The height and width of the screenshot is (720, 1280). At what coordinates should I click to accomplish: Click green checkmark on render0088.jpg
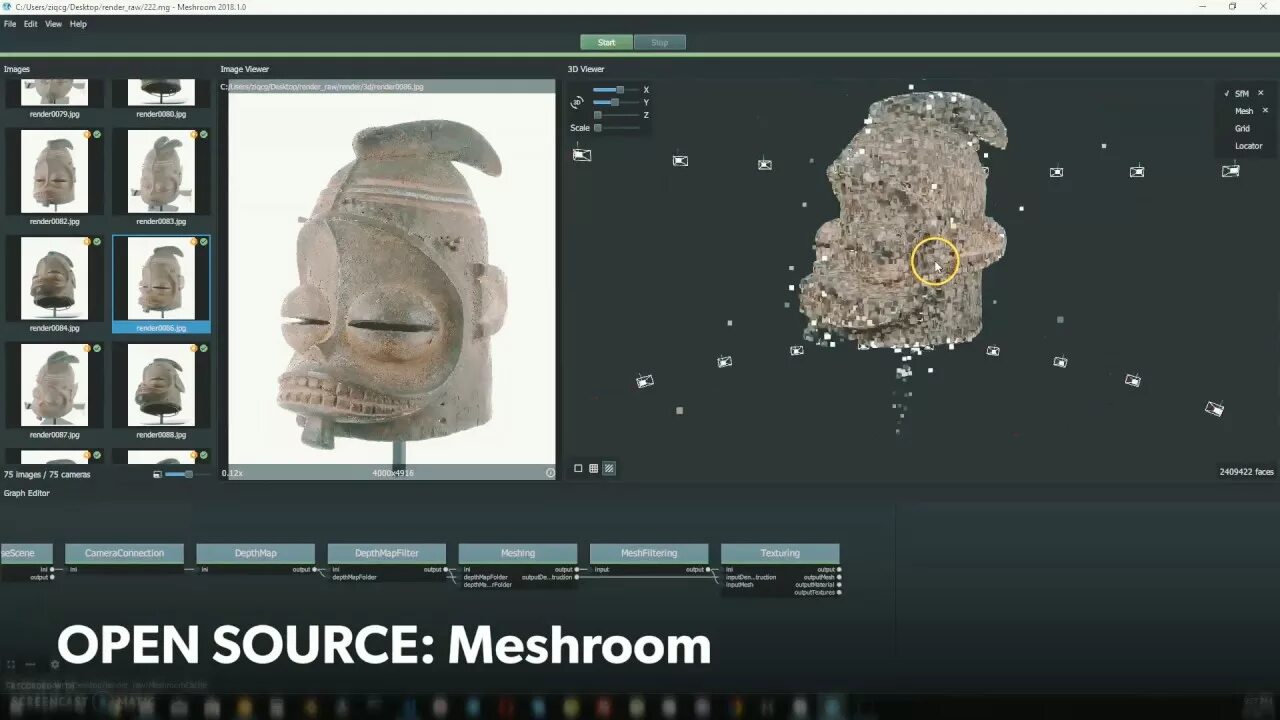pos(204,348)
